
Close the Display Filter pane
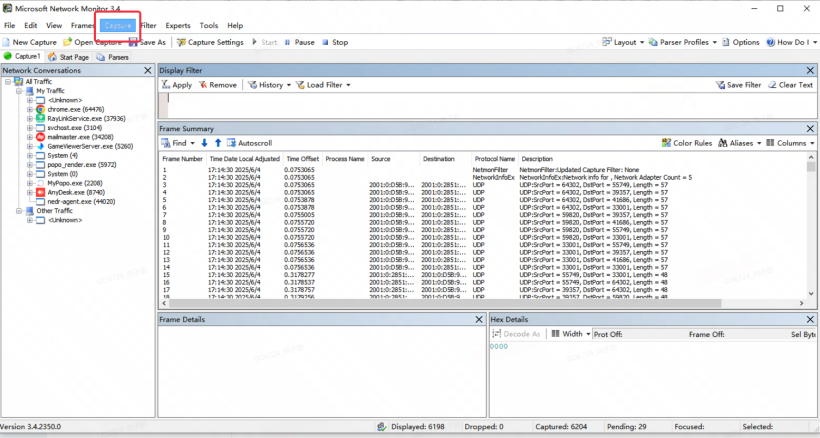point(810,70)
